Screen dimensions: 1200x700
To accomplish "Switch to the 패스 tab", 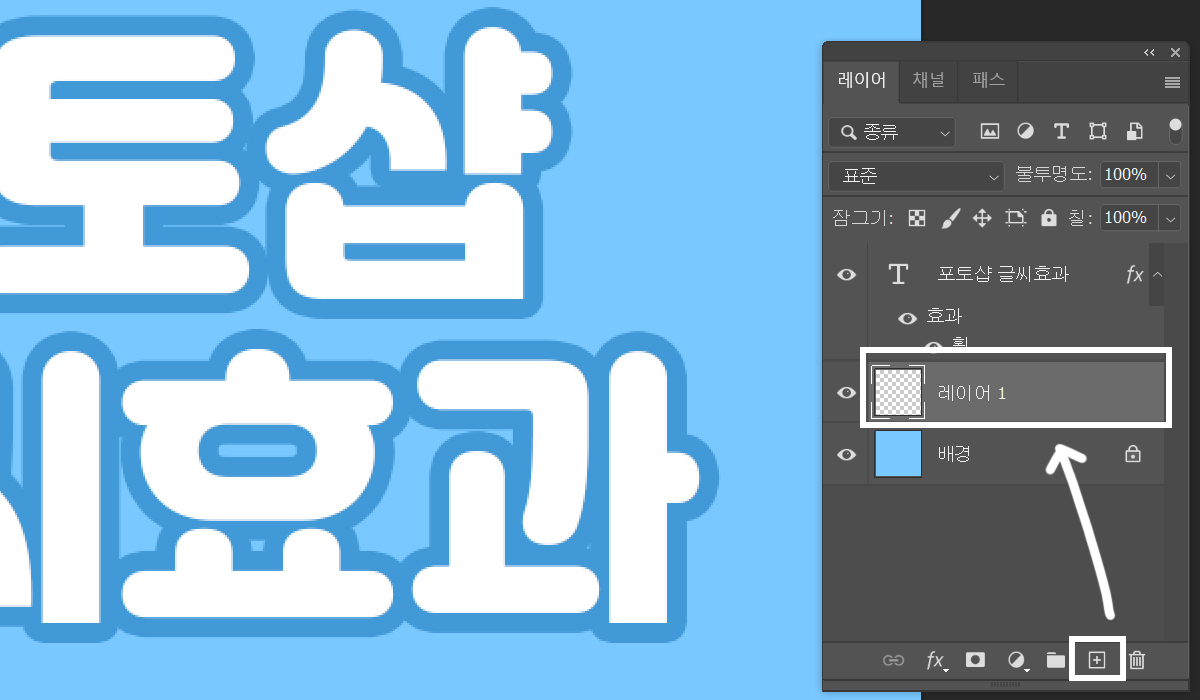I will tap(988, 80).
